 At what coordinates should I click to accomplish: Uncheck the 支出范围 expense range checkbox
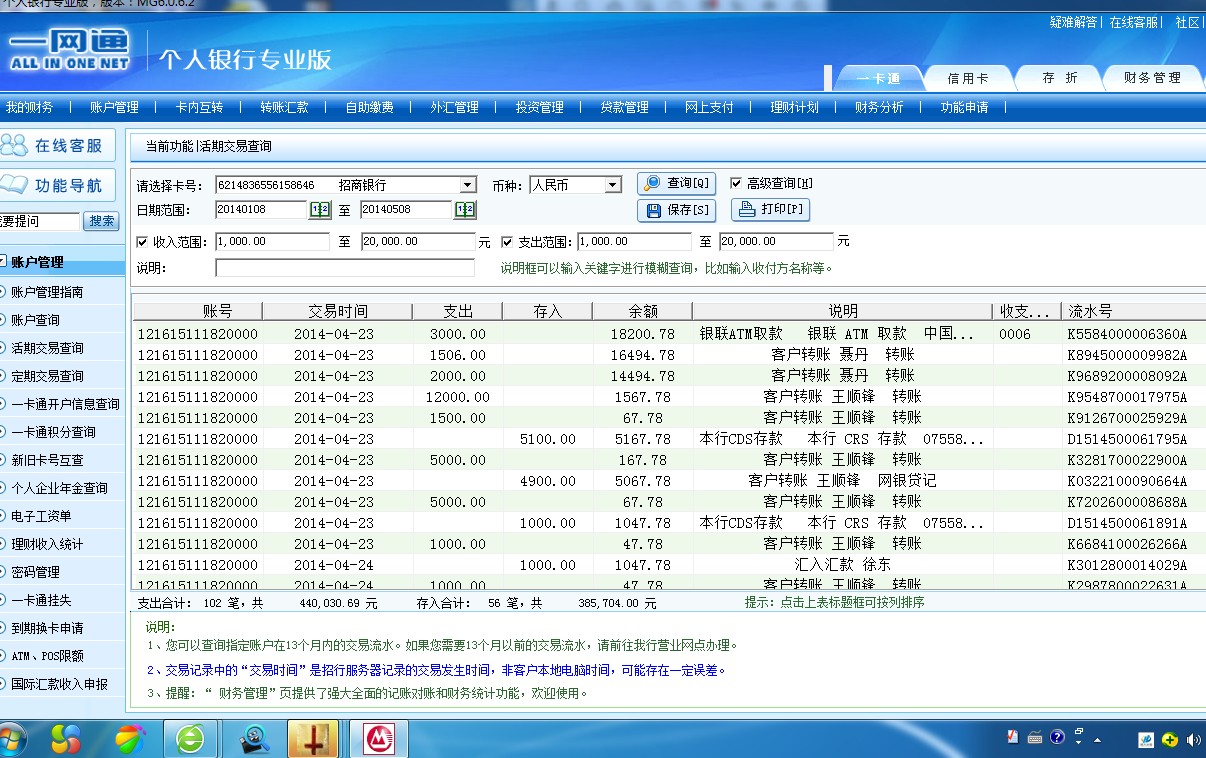pos(507,242)
